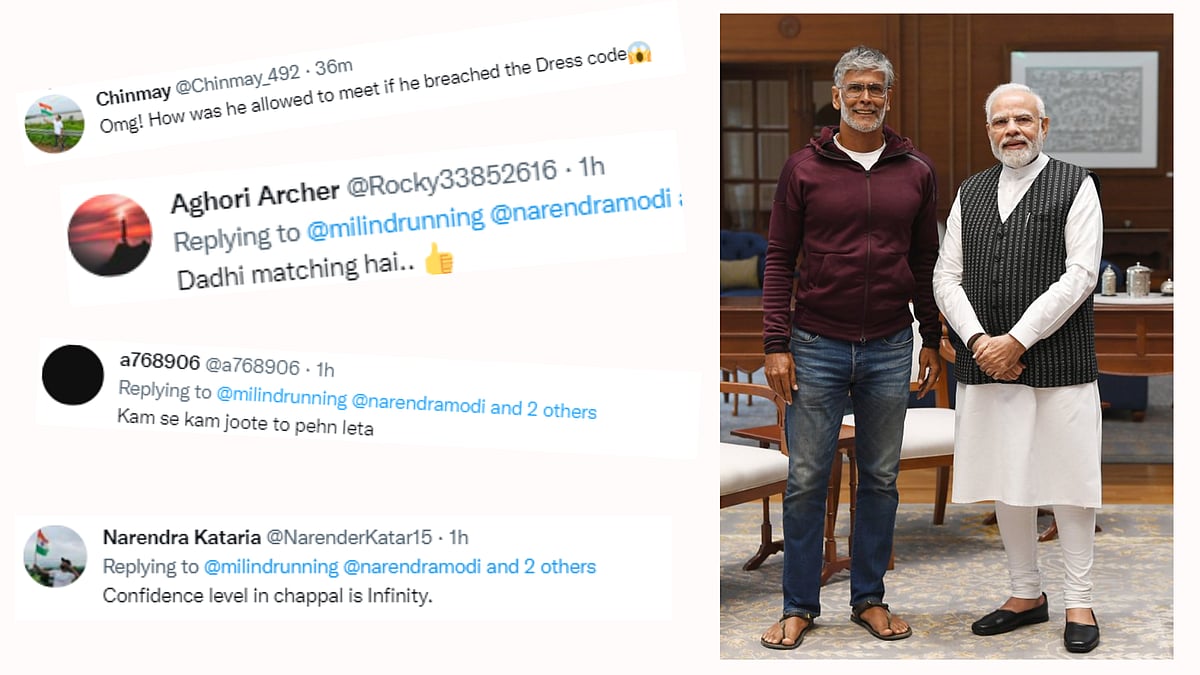
Task: Click Chinmay's profile avatar
Action: tap(54, 123)
